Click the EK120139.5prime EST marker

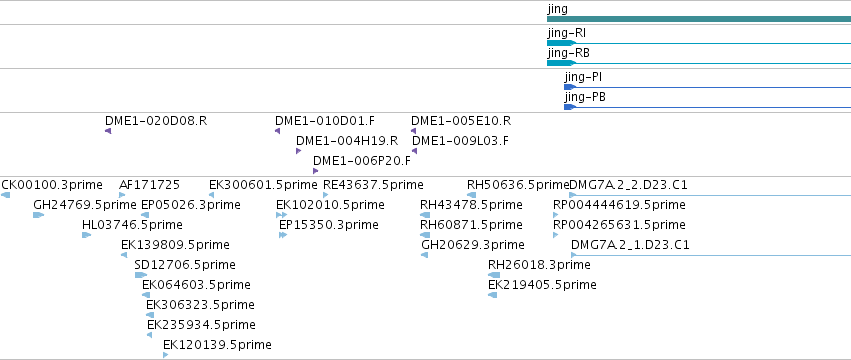tap(166, 355)
